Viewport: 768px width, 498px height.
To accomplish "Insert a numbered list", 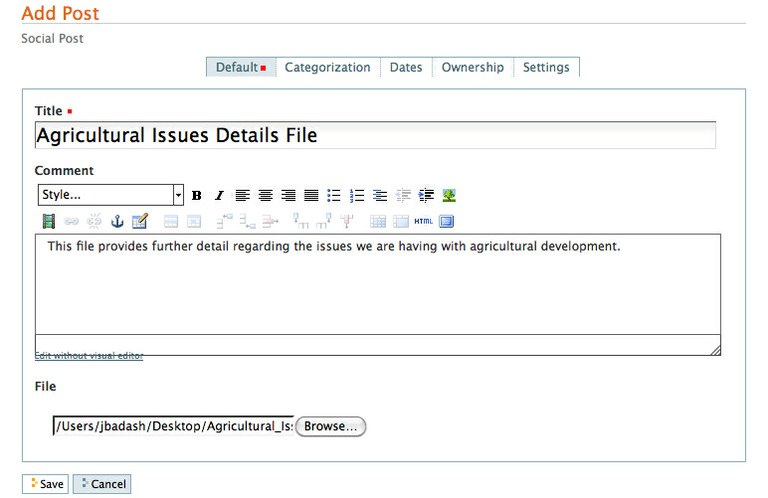I will (x=357, y=195).
